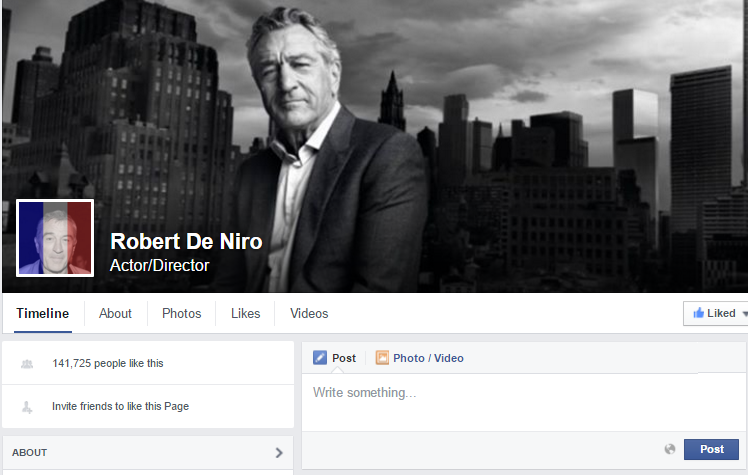Open the Photos tab
Image resolution: width=748 pixels, height=475 pixels.
(181, 313)
